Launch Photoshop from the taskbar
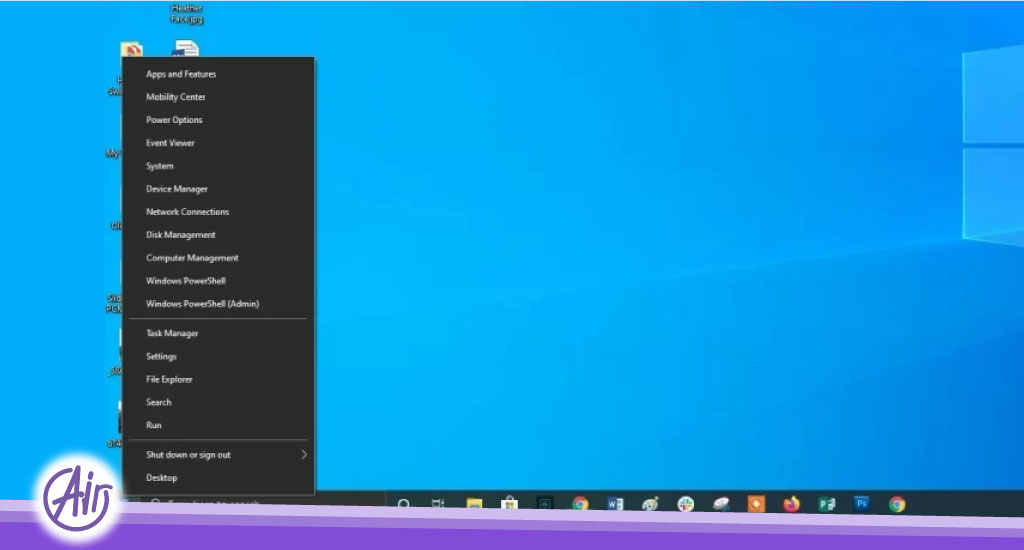 [x=862, y=504]
